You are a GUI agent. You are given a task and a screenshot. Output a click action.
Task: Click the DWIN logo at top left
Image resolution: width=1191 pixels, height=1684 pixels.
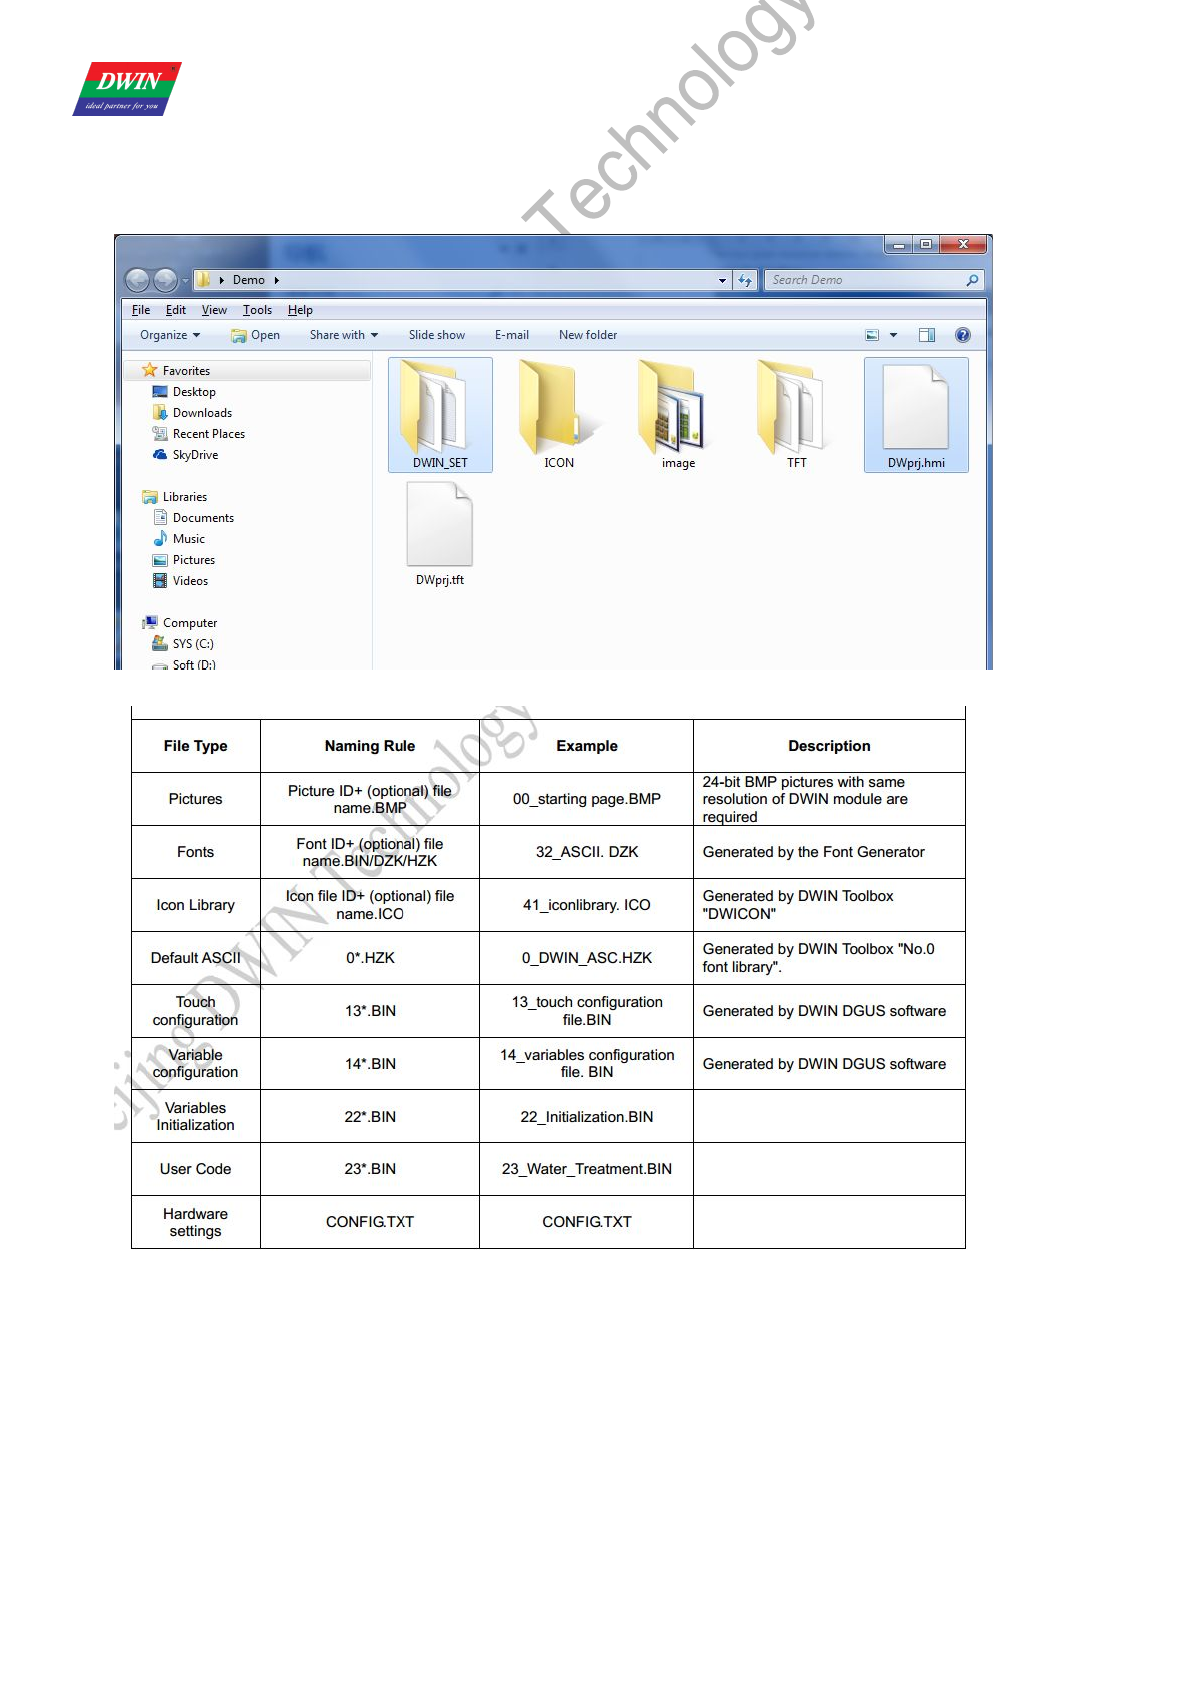pos(127,89)
